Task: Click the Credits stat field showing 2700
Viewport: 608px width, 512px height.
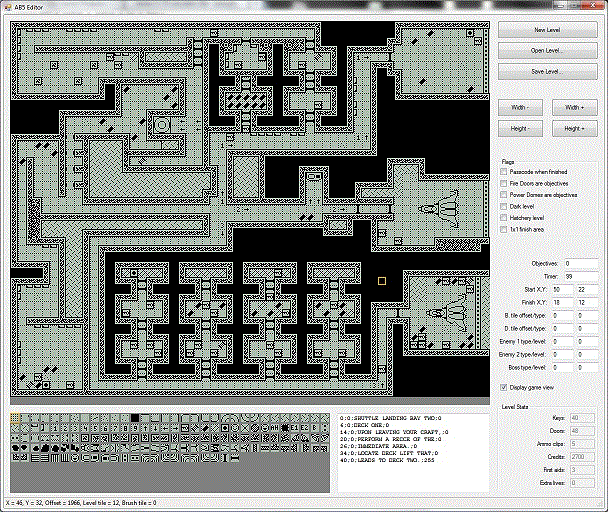Action: (x=582, y=457)
